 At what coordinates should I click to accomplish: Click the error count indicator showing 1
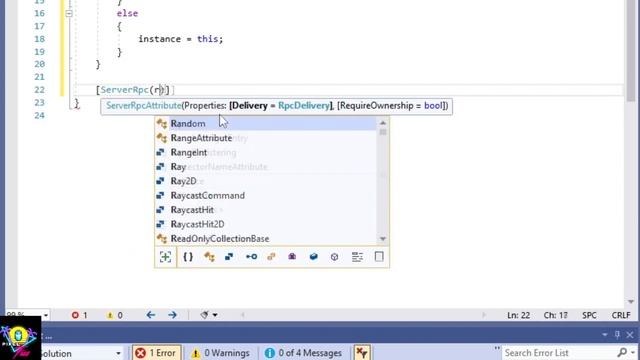[x=79, y=315]
